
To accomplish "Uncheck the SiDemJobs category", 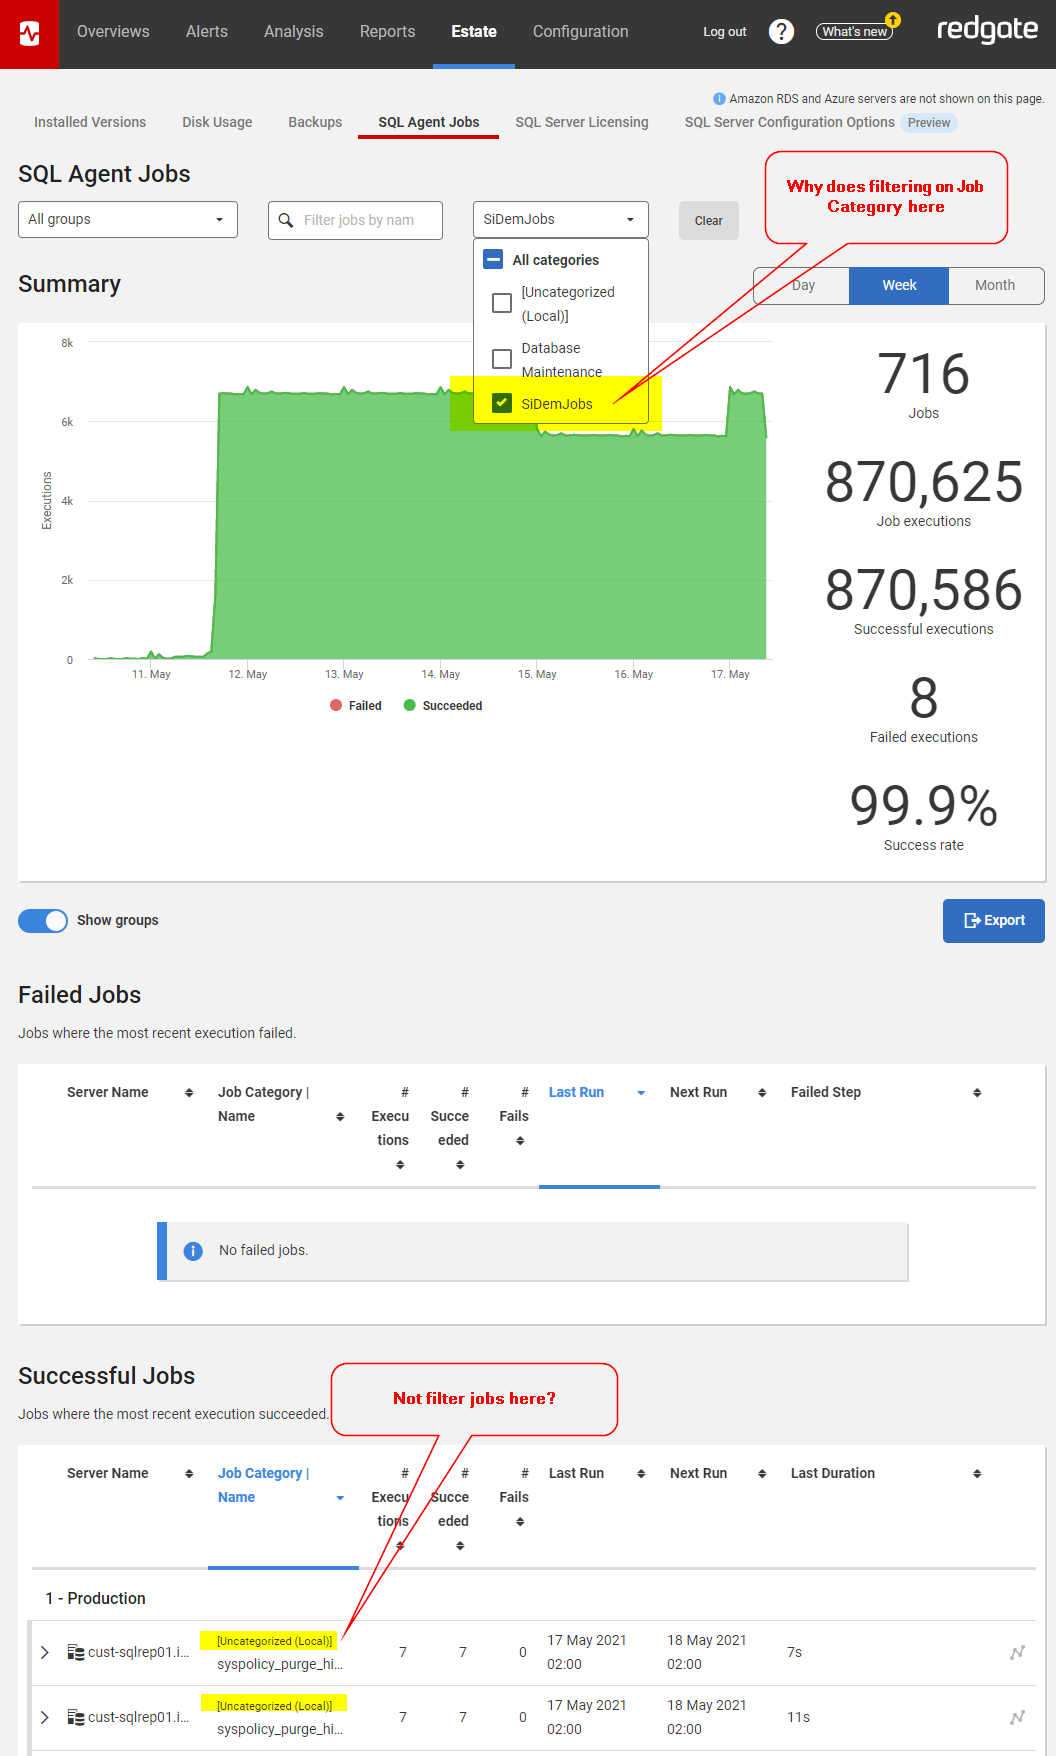I will click(502, 404).
